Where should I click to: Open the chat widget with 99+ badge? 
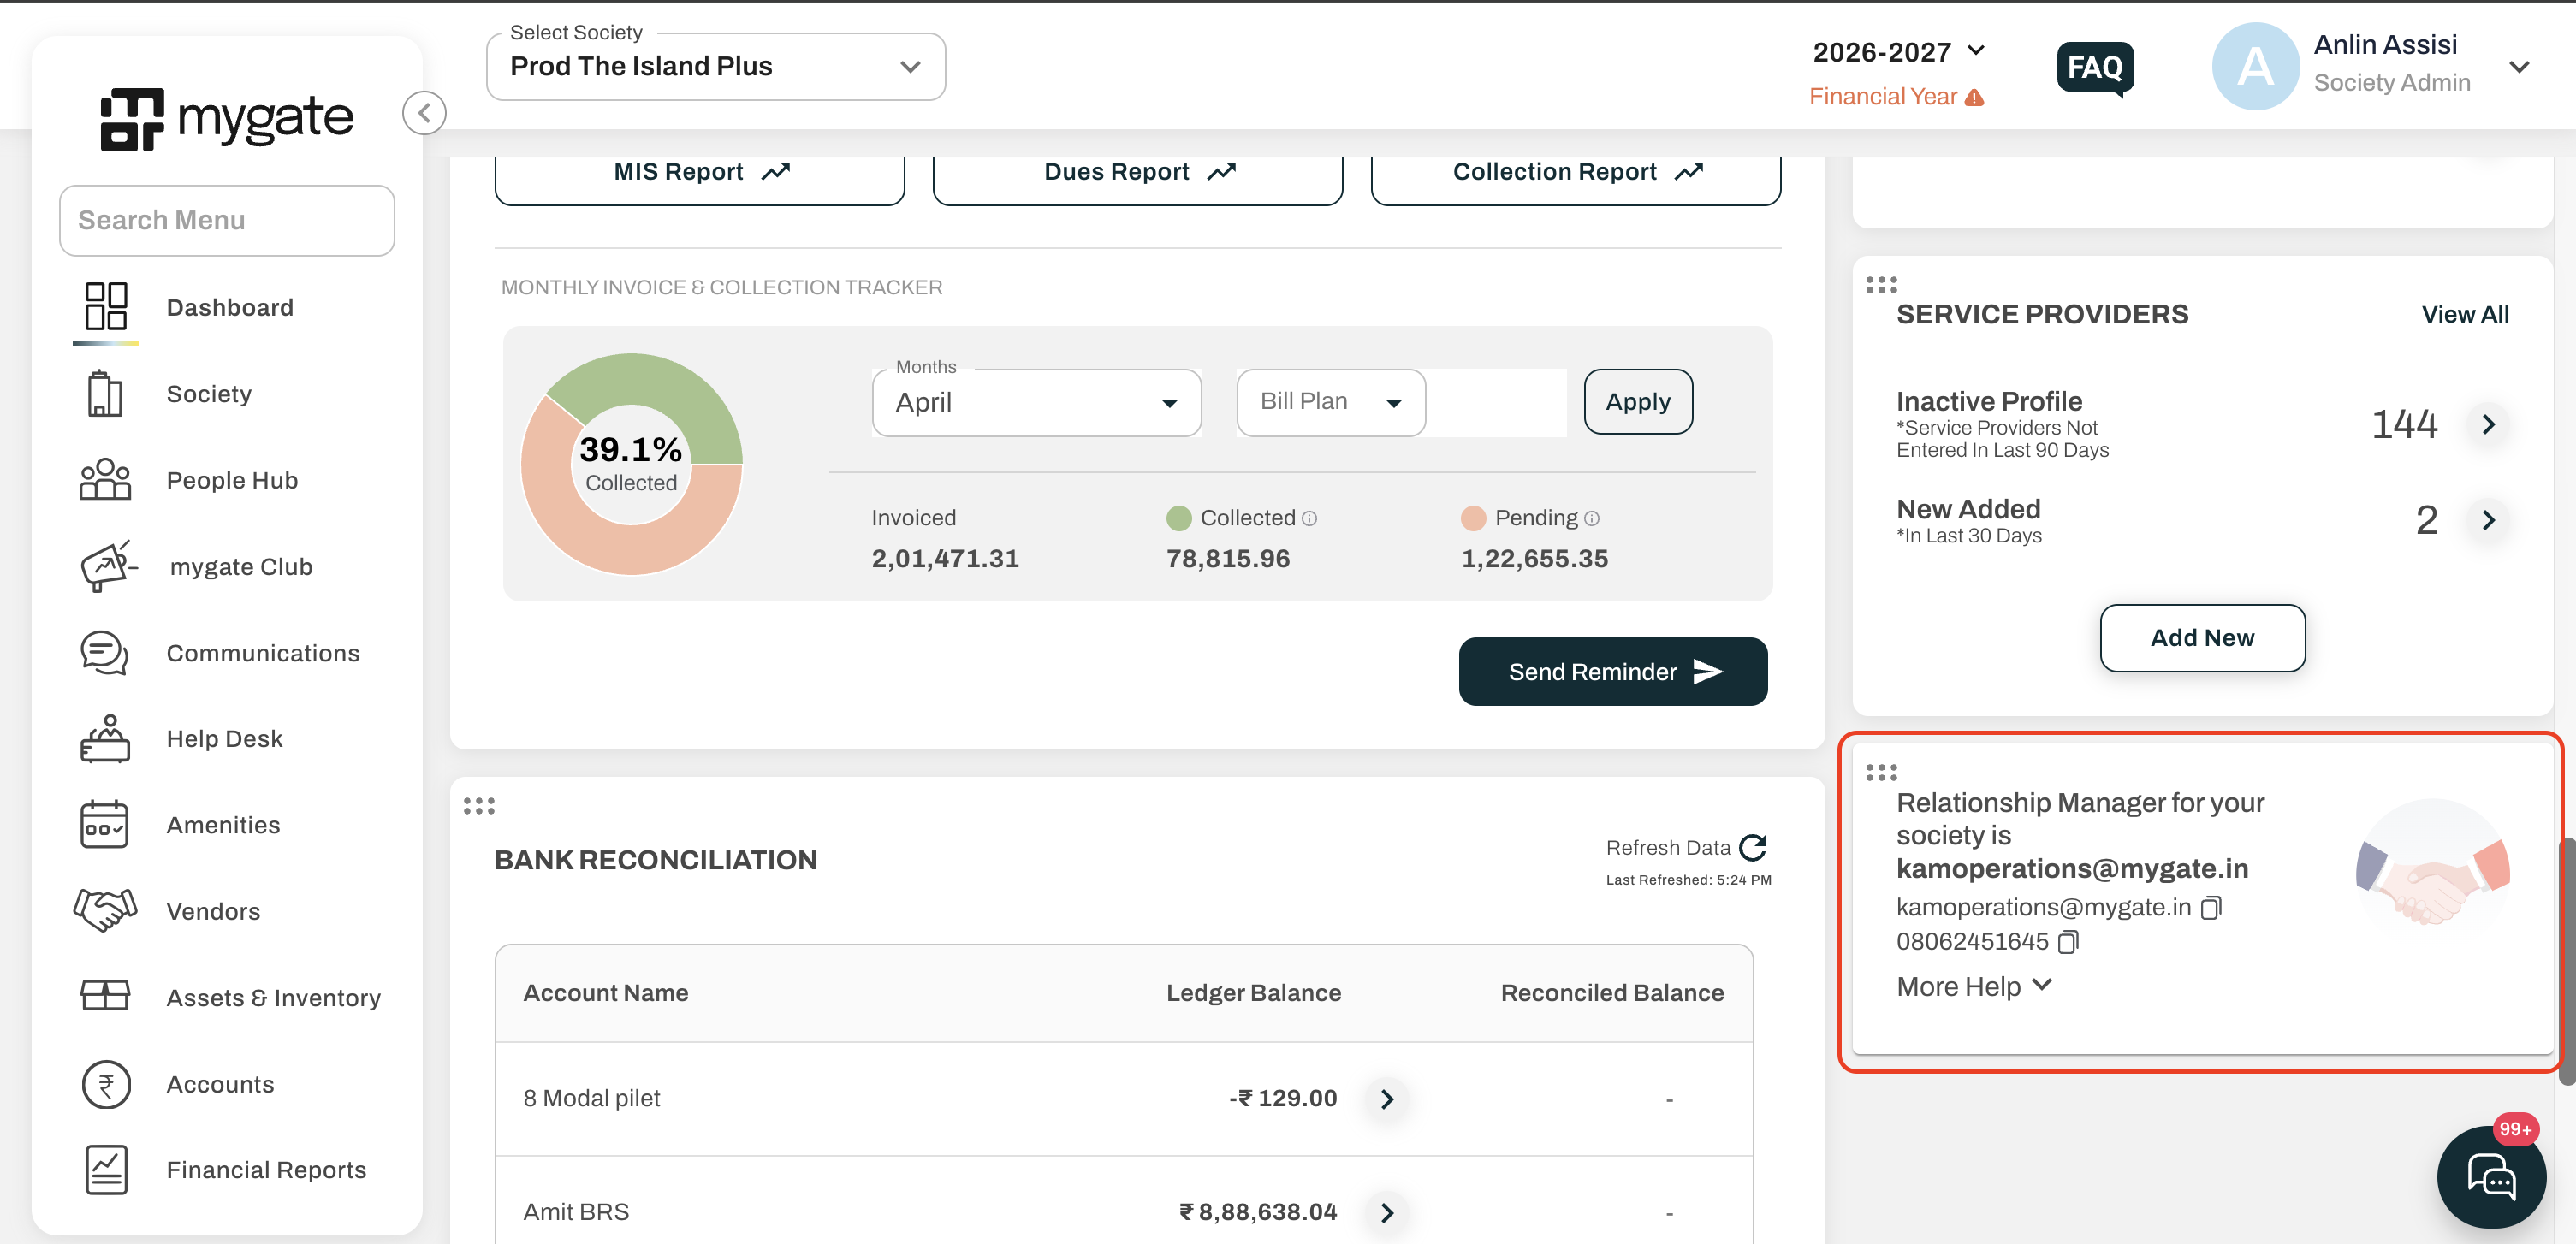[x=2491, y=1177]
